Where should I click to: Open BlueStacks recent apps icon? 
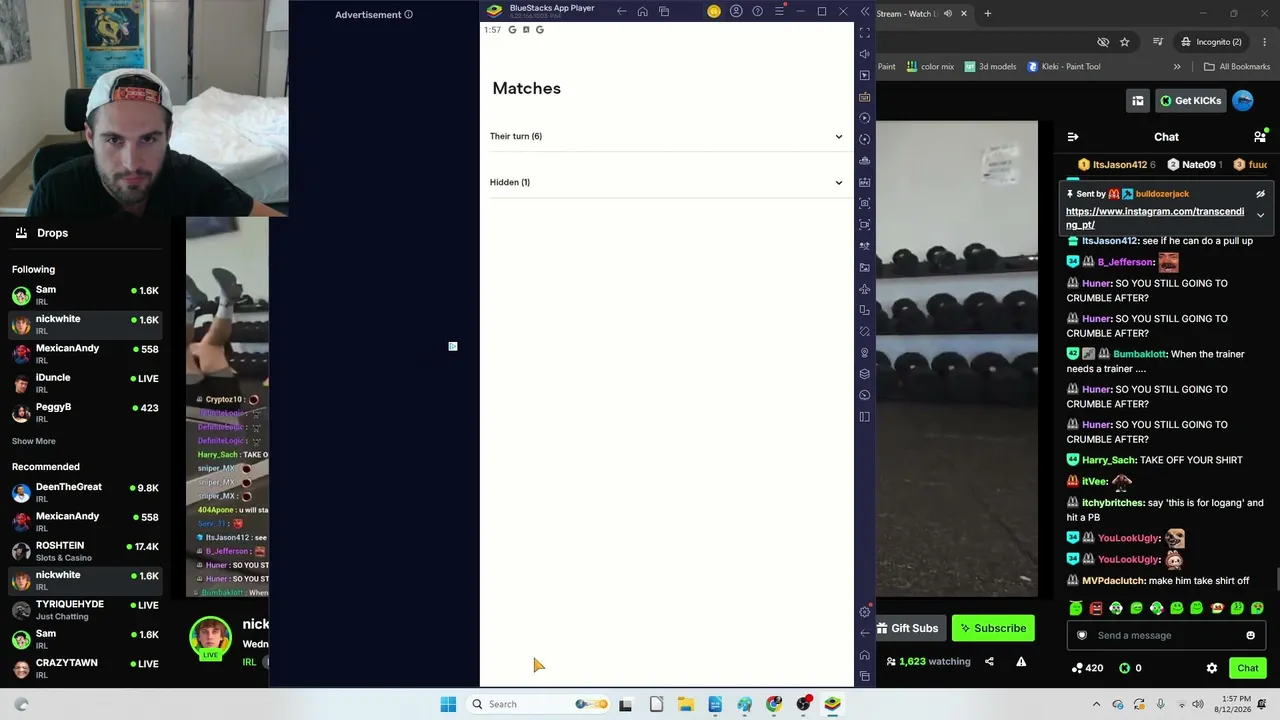point(664,12)
